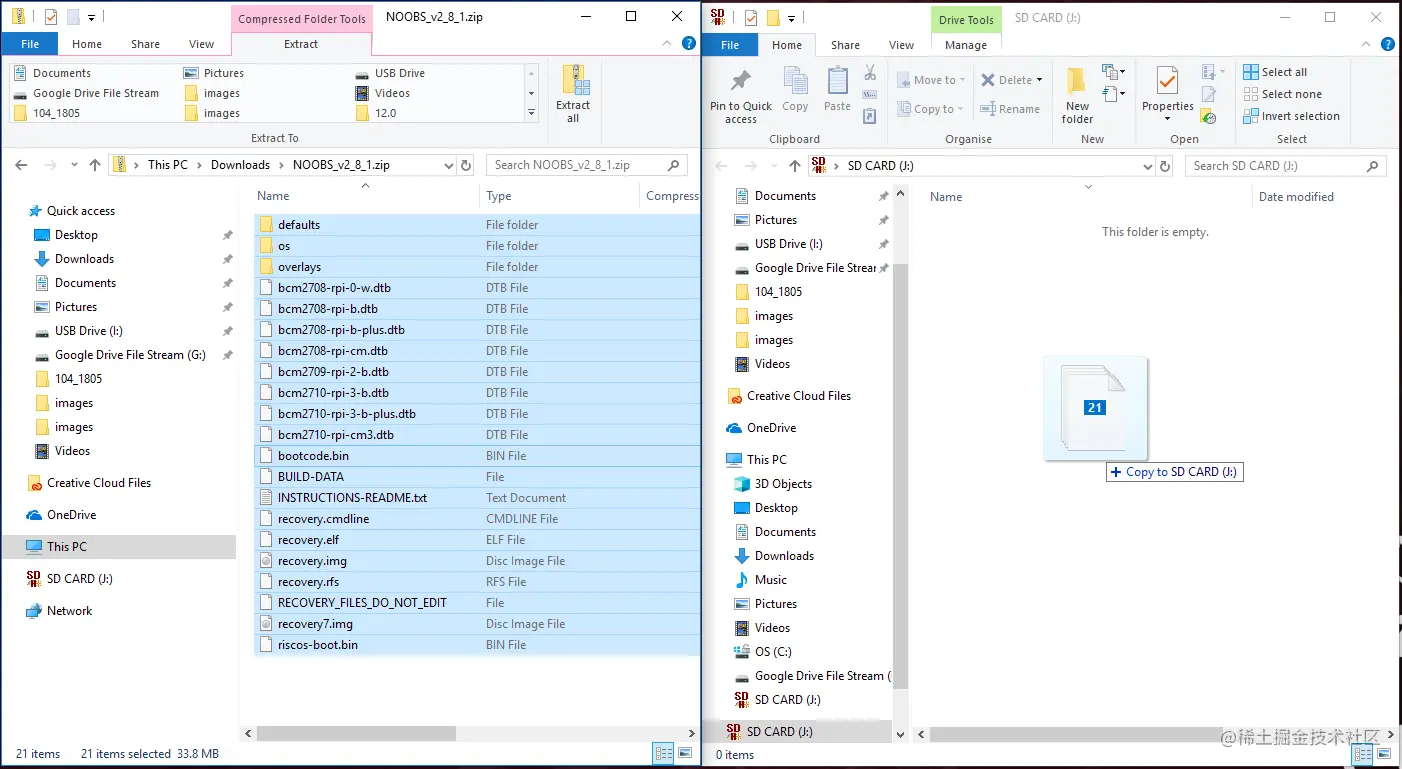
Task: Click the blue Help icon in the zip window
Action: [688, 44]
